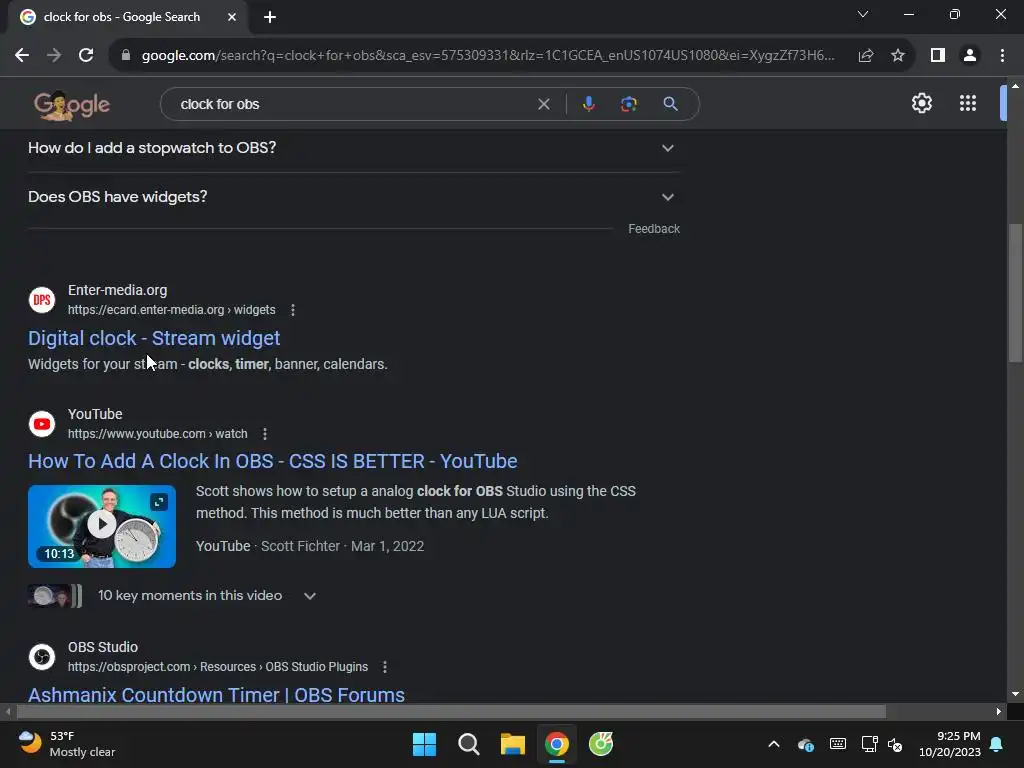Click the Chrome taskbar icon

point(556,744)
